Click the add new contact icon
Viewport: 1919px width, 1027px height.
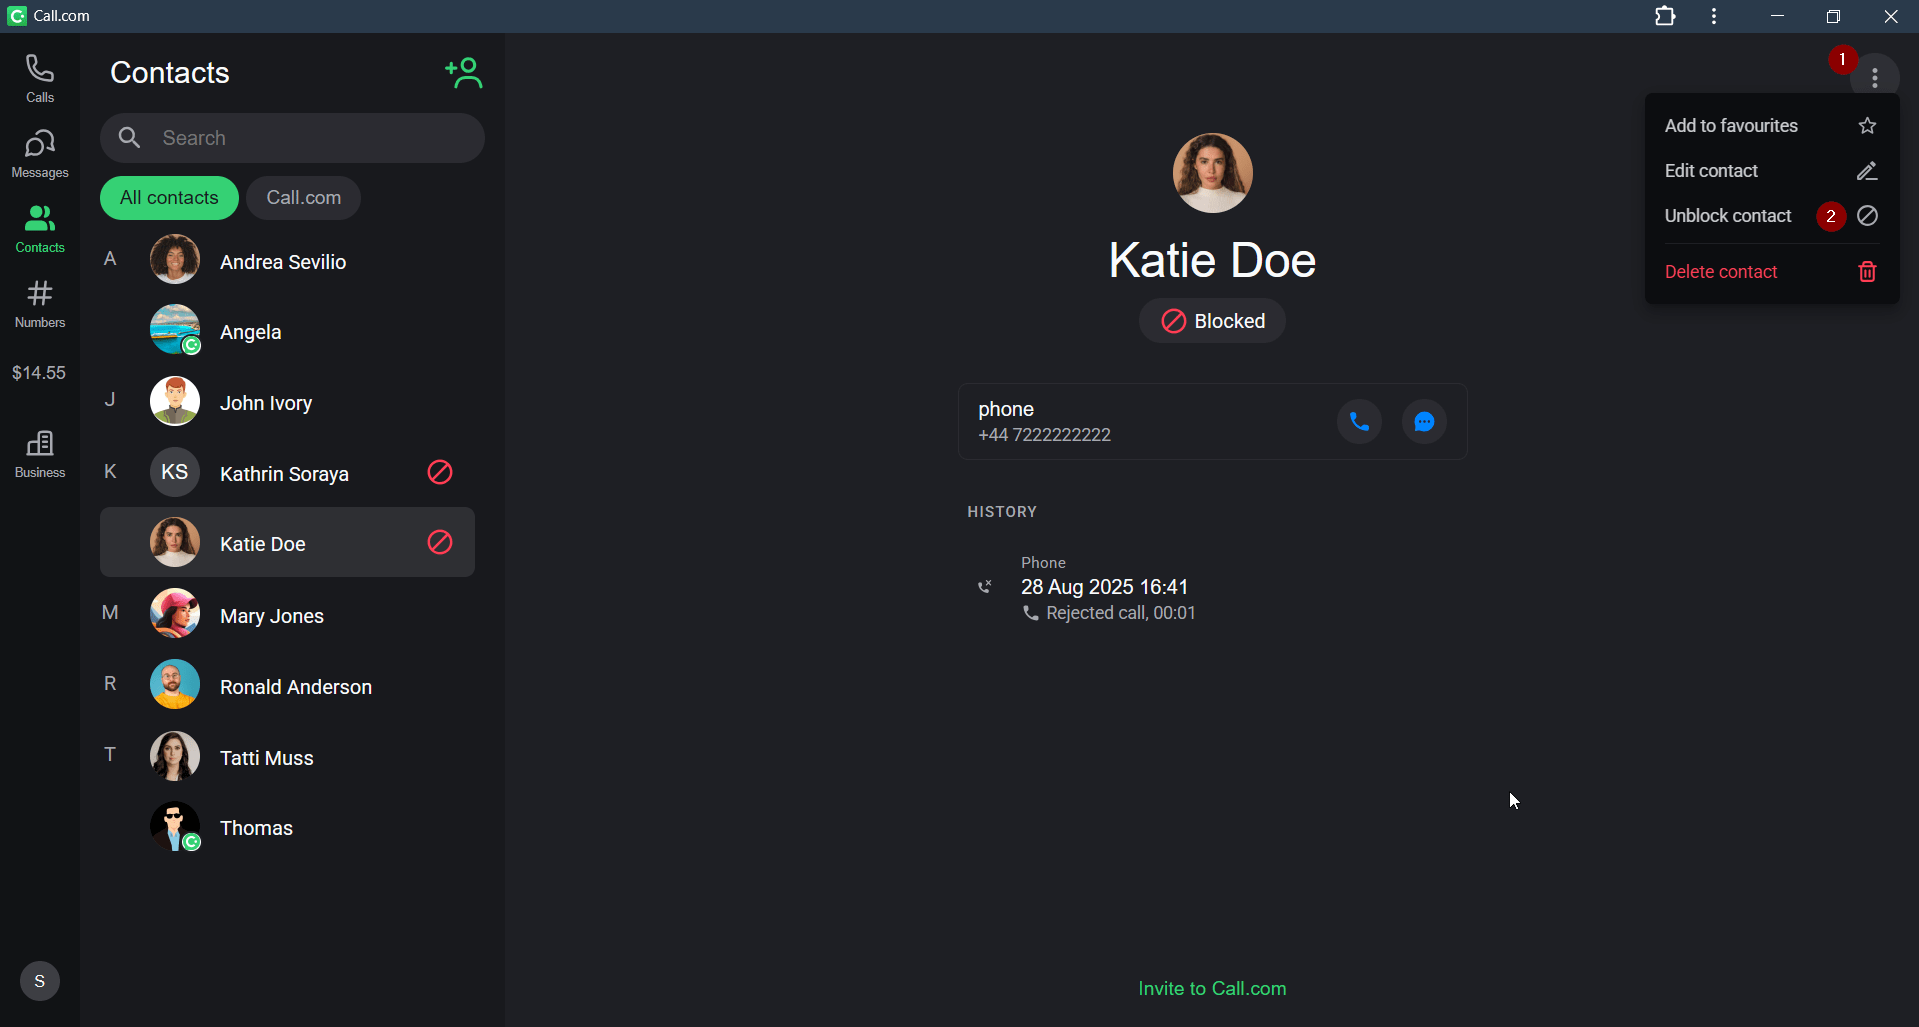coord(464,73)
